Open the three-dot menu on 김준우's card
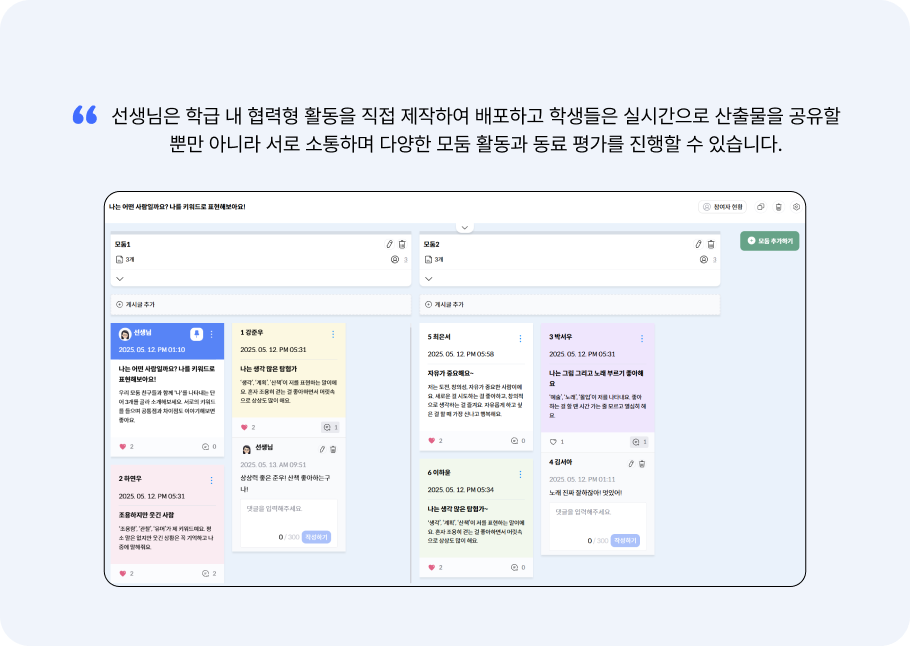 coord(333,333)
